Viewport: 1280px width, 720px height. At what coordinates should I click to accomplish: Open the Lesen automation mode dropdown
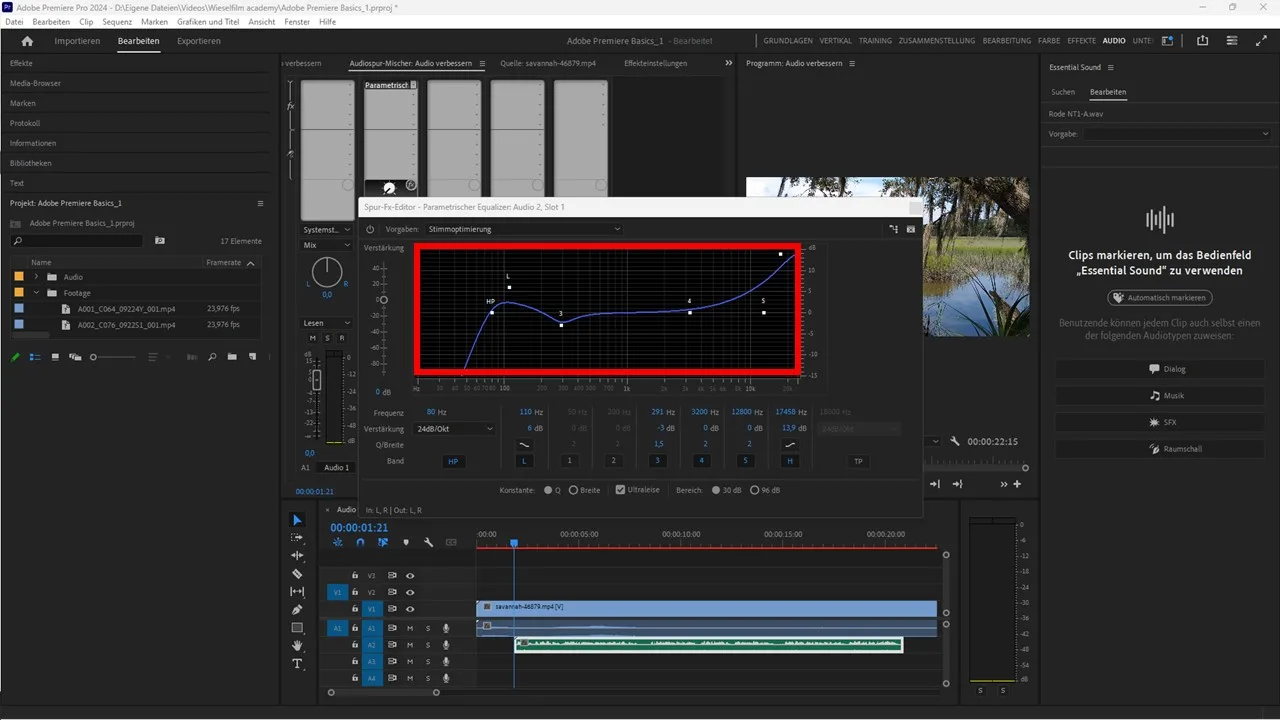(x=327, y=323)
